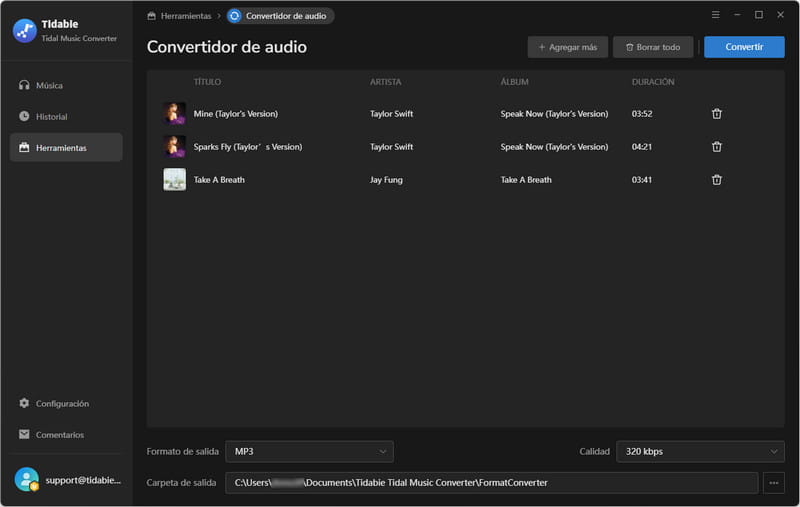Click artist Taylor Swift in the Mine row
This screenshot has height=507, width=800.
coord(391,114)
